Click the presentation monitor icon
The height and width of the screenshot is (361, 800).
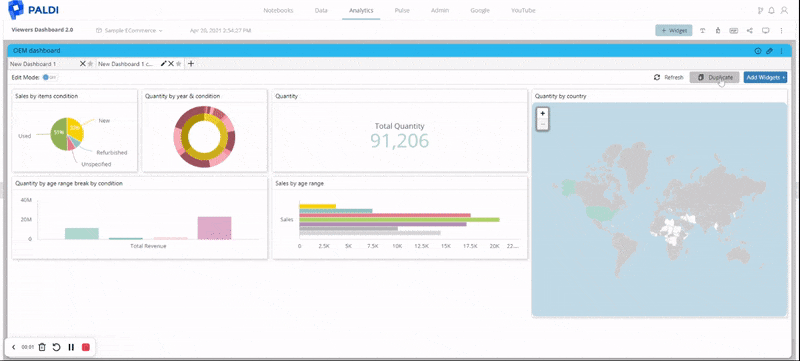[765, 31]
